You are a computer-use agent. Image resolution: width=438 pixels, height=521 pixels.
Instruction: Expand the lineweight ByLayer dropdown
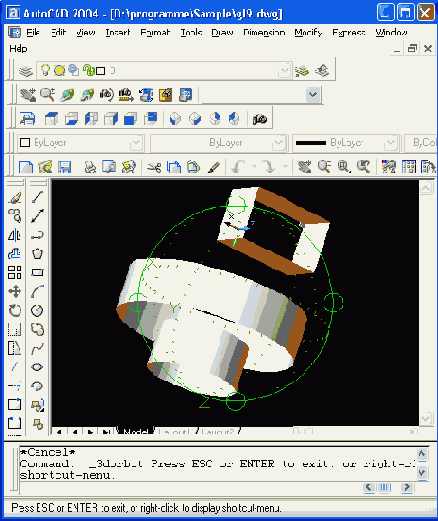click(345, 143)
